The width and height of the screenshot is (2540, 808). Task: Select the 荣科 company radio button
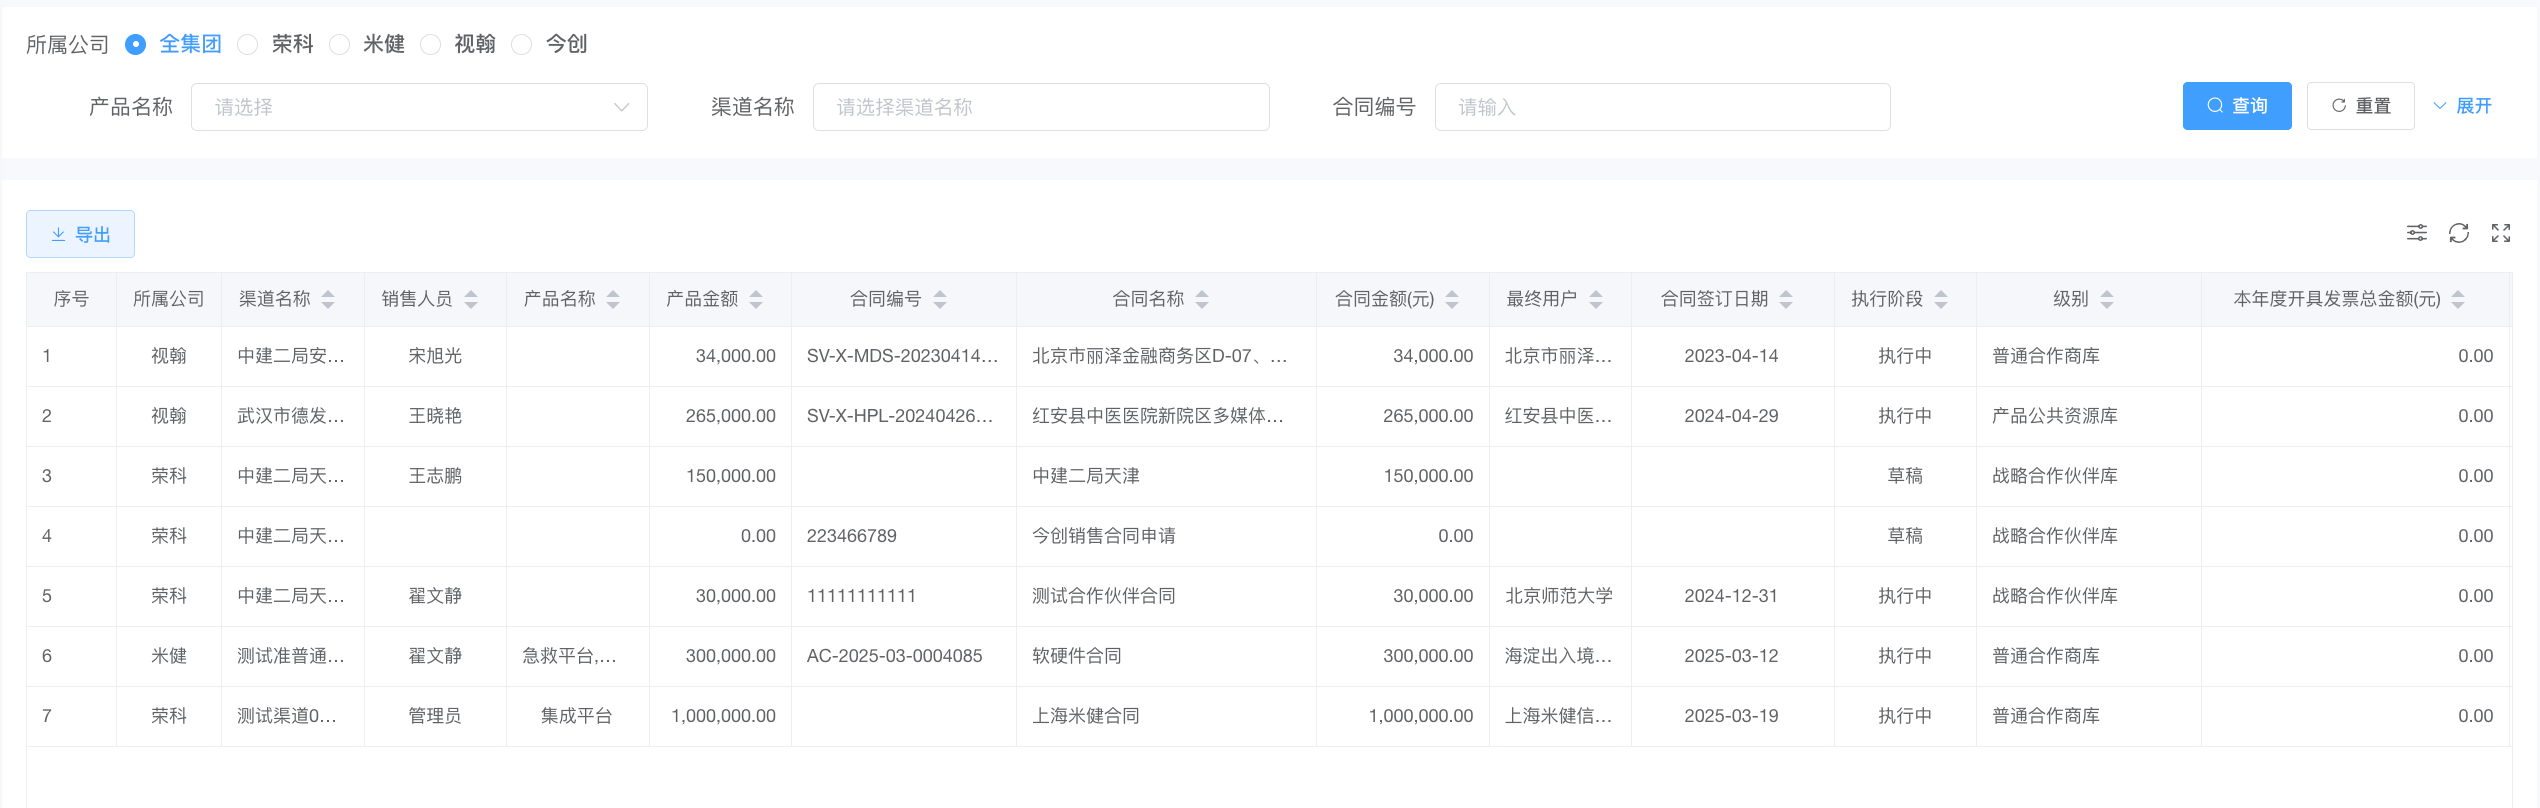click(249, 44)
